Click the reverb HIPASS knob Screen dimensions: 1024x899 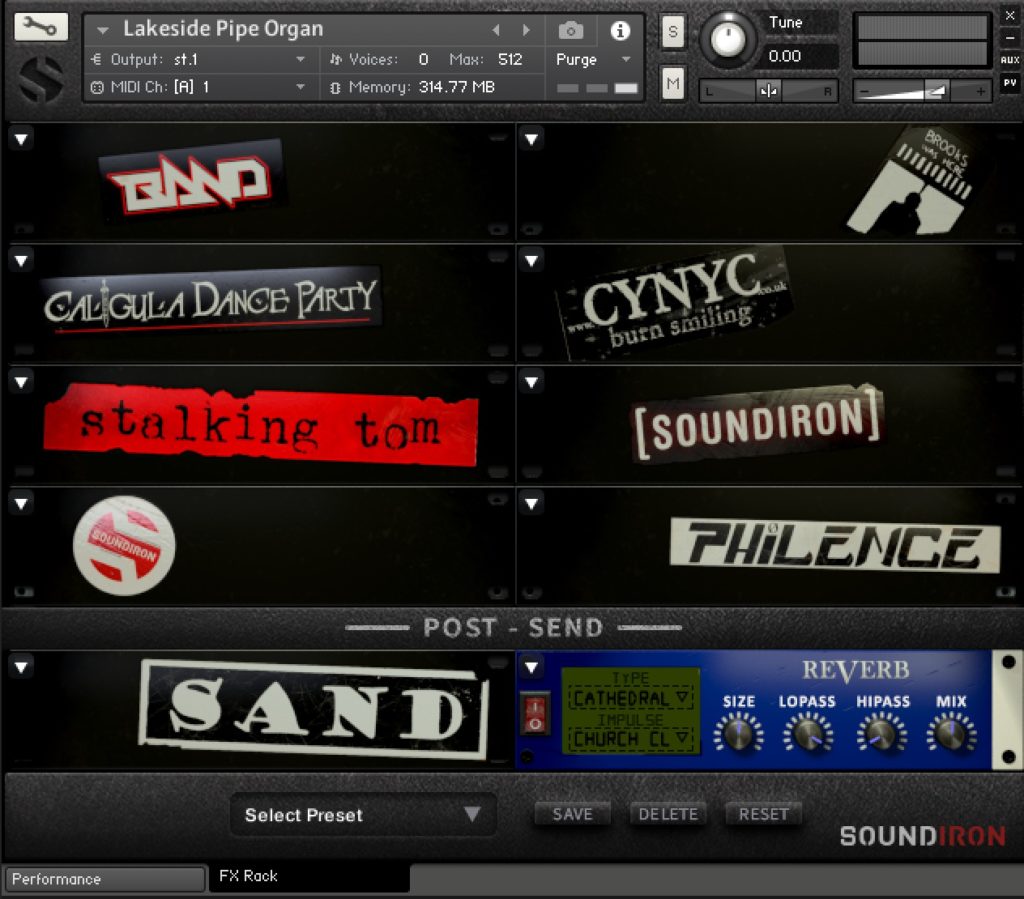pyautogui.click(x=882, y=733)
